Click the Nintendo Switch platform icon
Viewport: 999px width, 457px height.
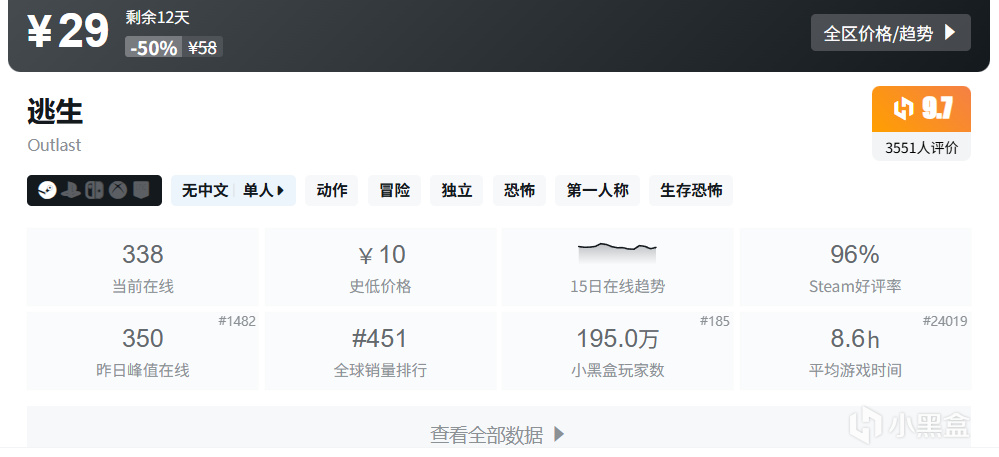[x=94, y=191]
